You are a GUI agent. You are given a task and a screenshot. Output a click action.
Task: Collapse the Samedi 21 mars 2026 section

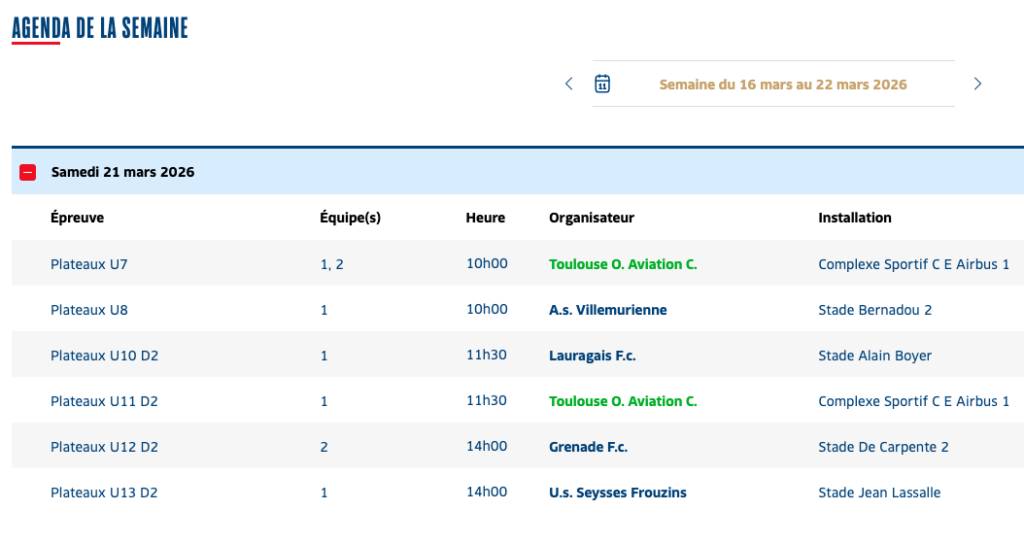pyautogui.click(x=28, y=172)
